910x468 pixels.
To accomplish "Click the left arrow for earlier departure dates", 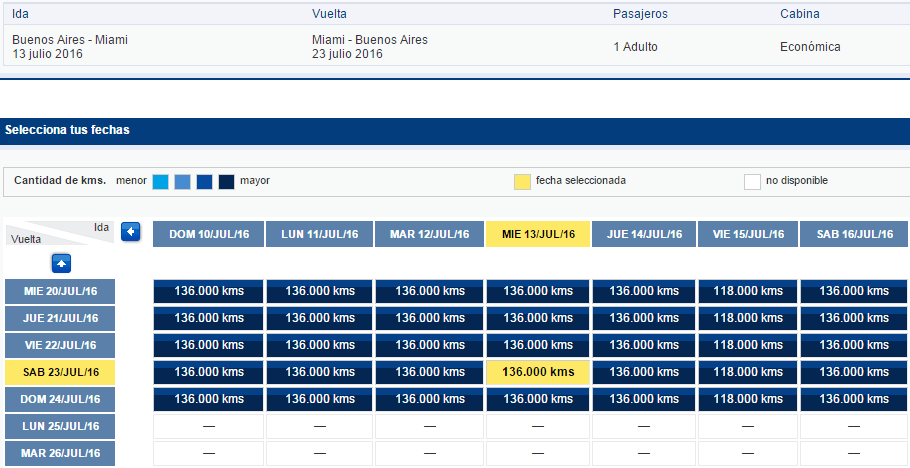I will pos(131,232).
